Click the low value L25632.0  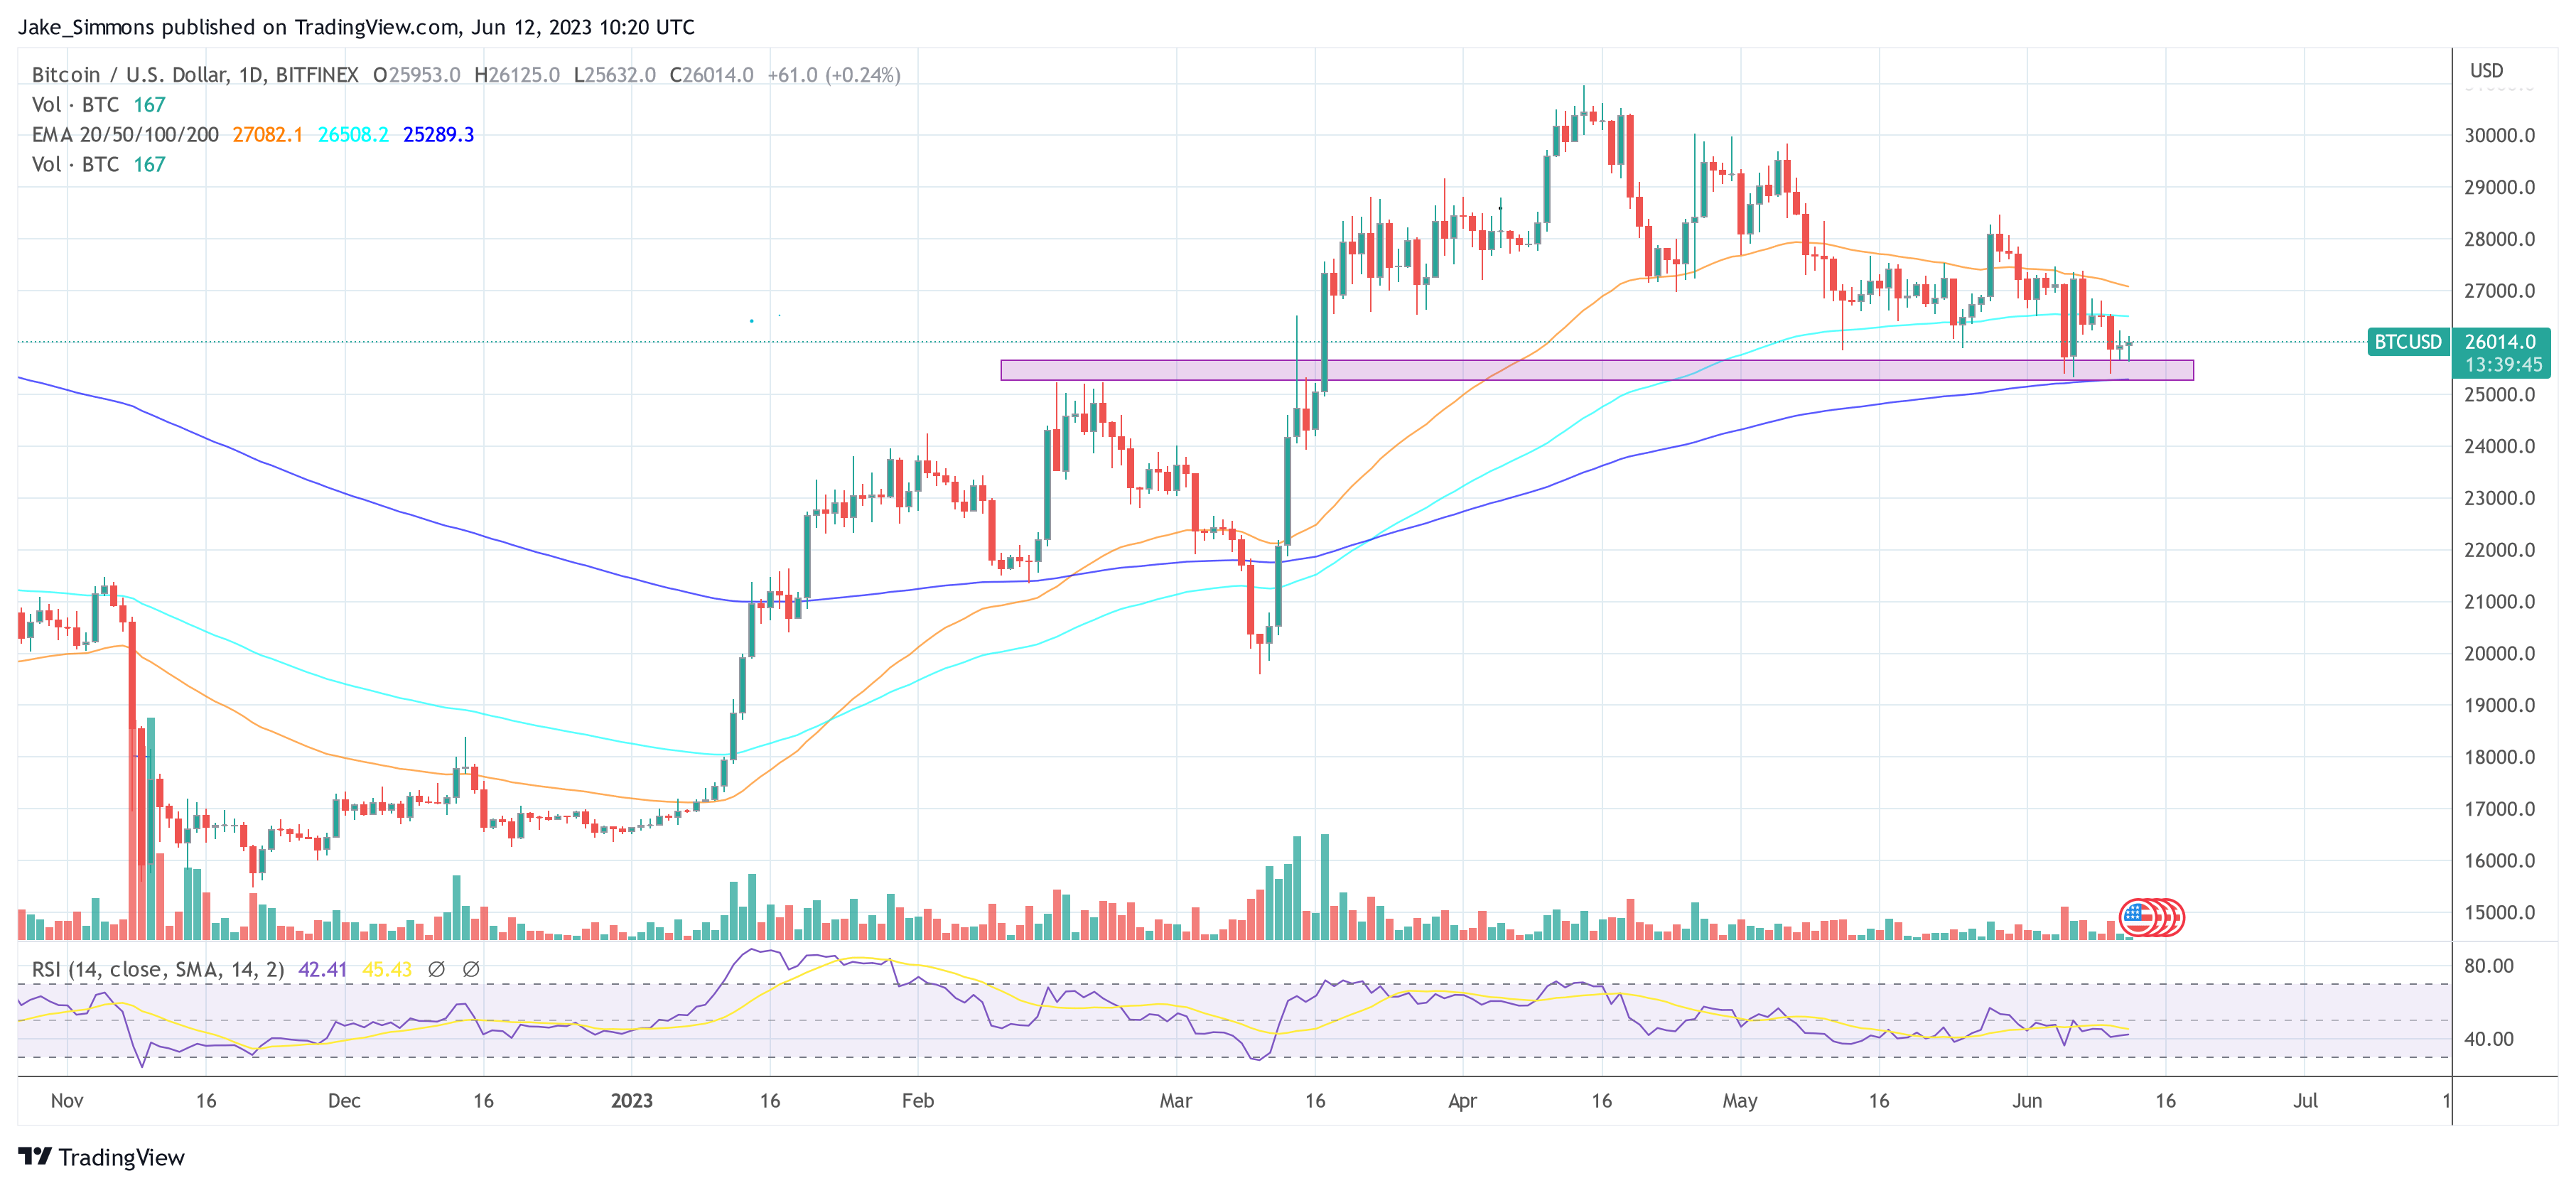(615, 75)
